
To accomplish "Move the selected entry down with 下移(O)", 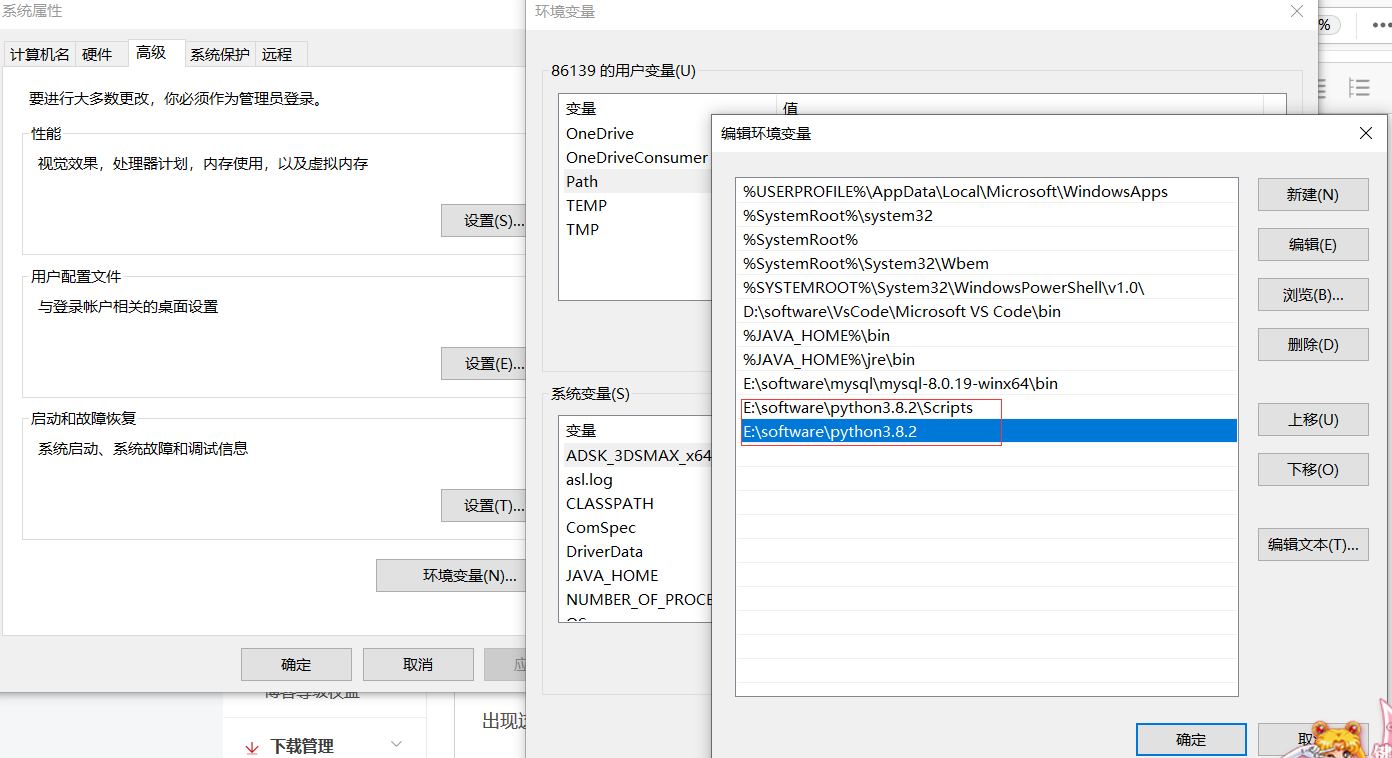I will 1312,469.
